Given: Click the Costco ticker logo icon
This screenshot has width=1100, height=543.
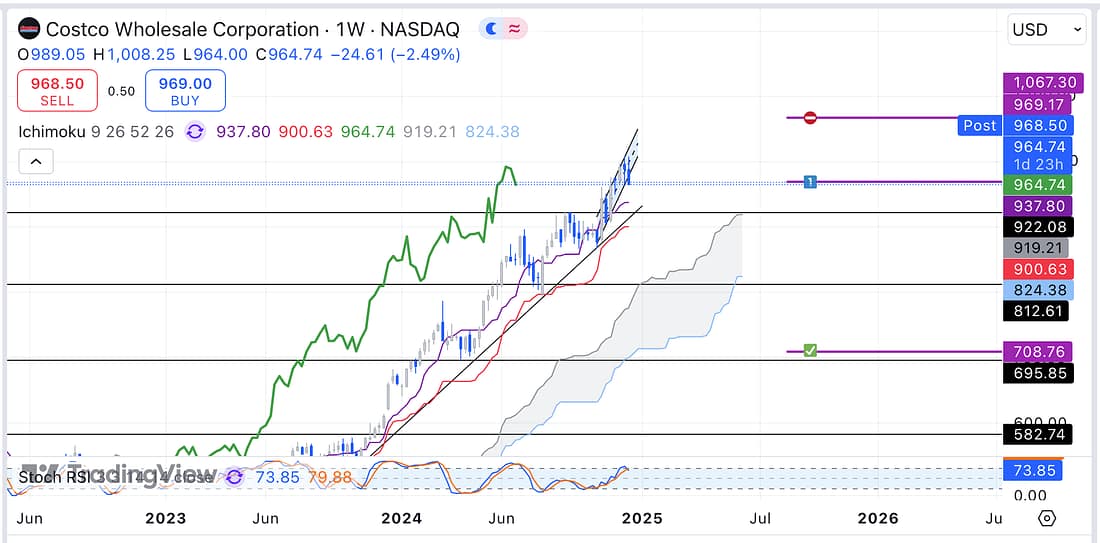Looking at the screenshot, I should (x=31, y=30).
